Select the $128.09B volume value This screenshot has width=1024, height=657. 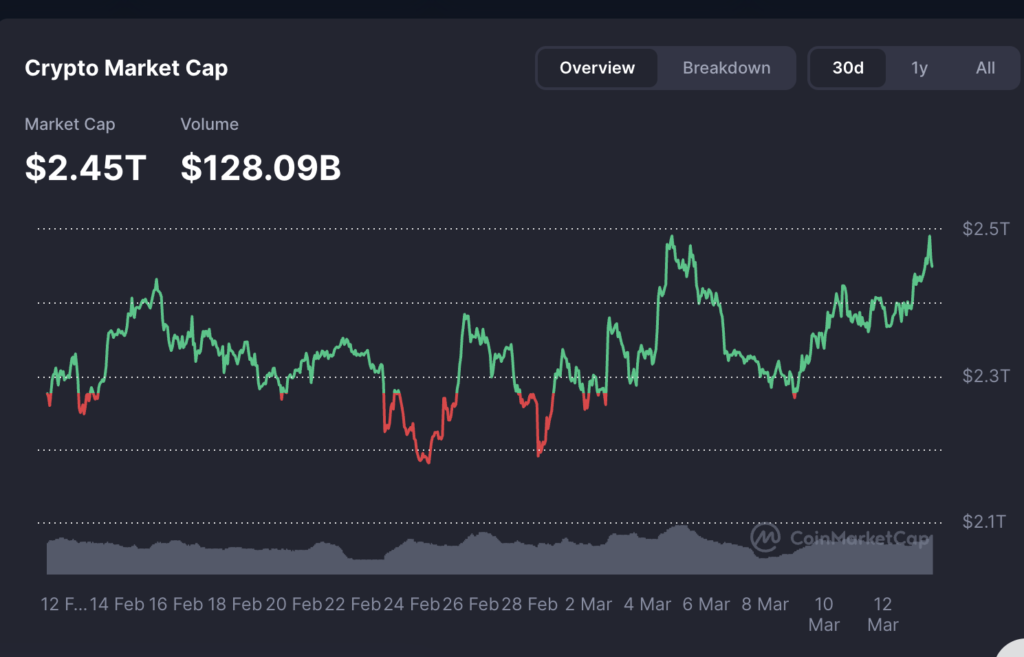pyautogui.click(x=260, y=168)
